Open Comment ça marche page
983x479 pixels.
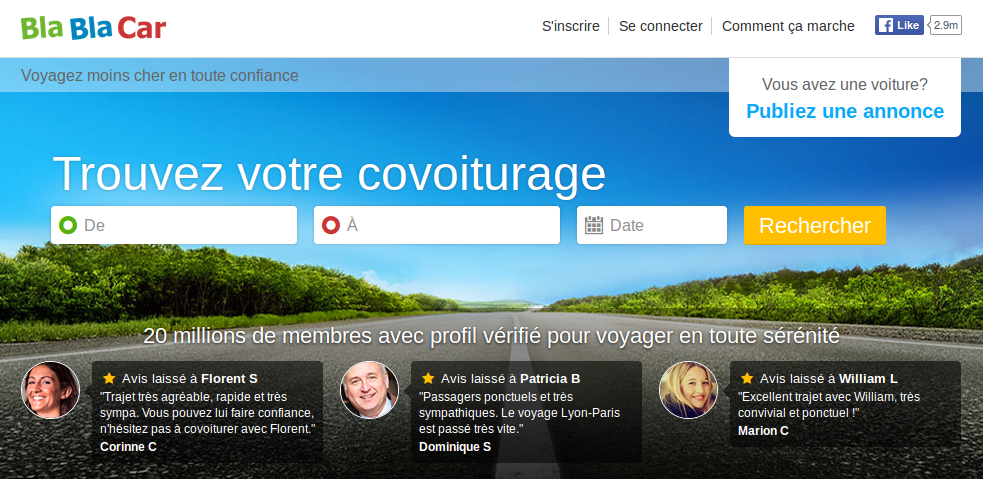(788, 26)
